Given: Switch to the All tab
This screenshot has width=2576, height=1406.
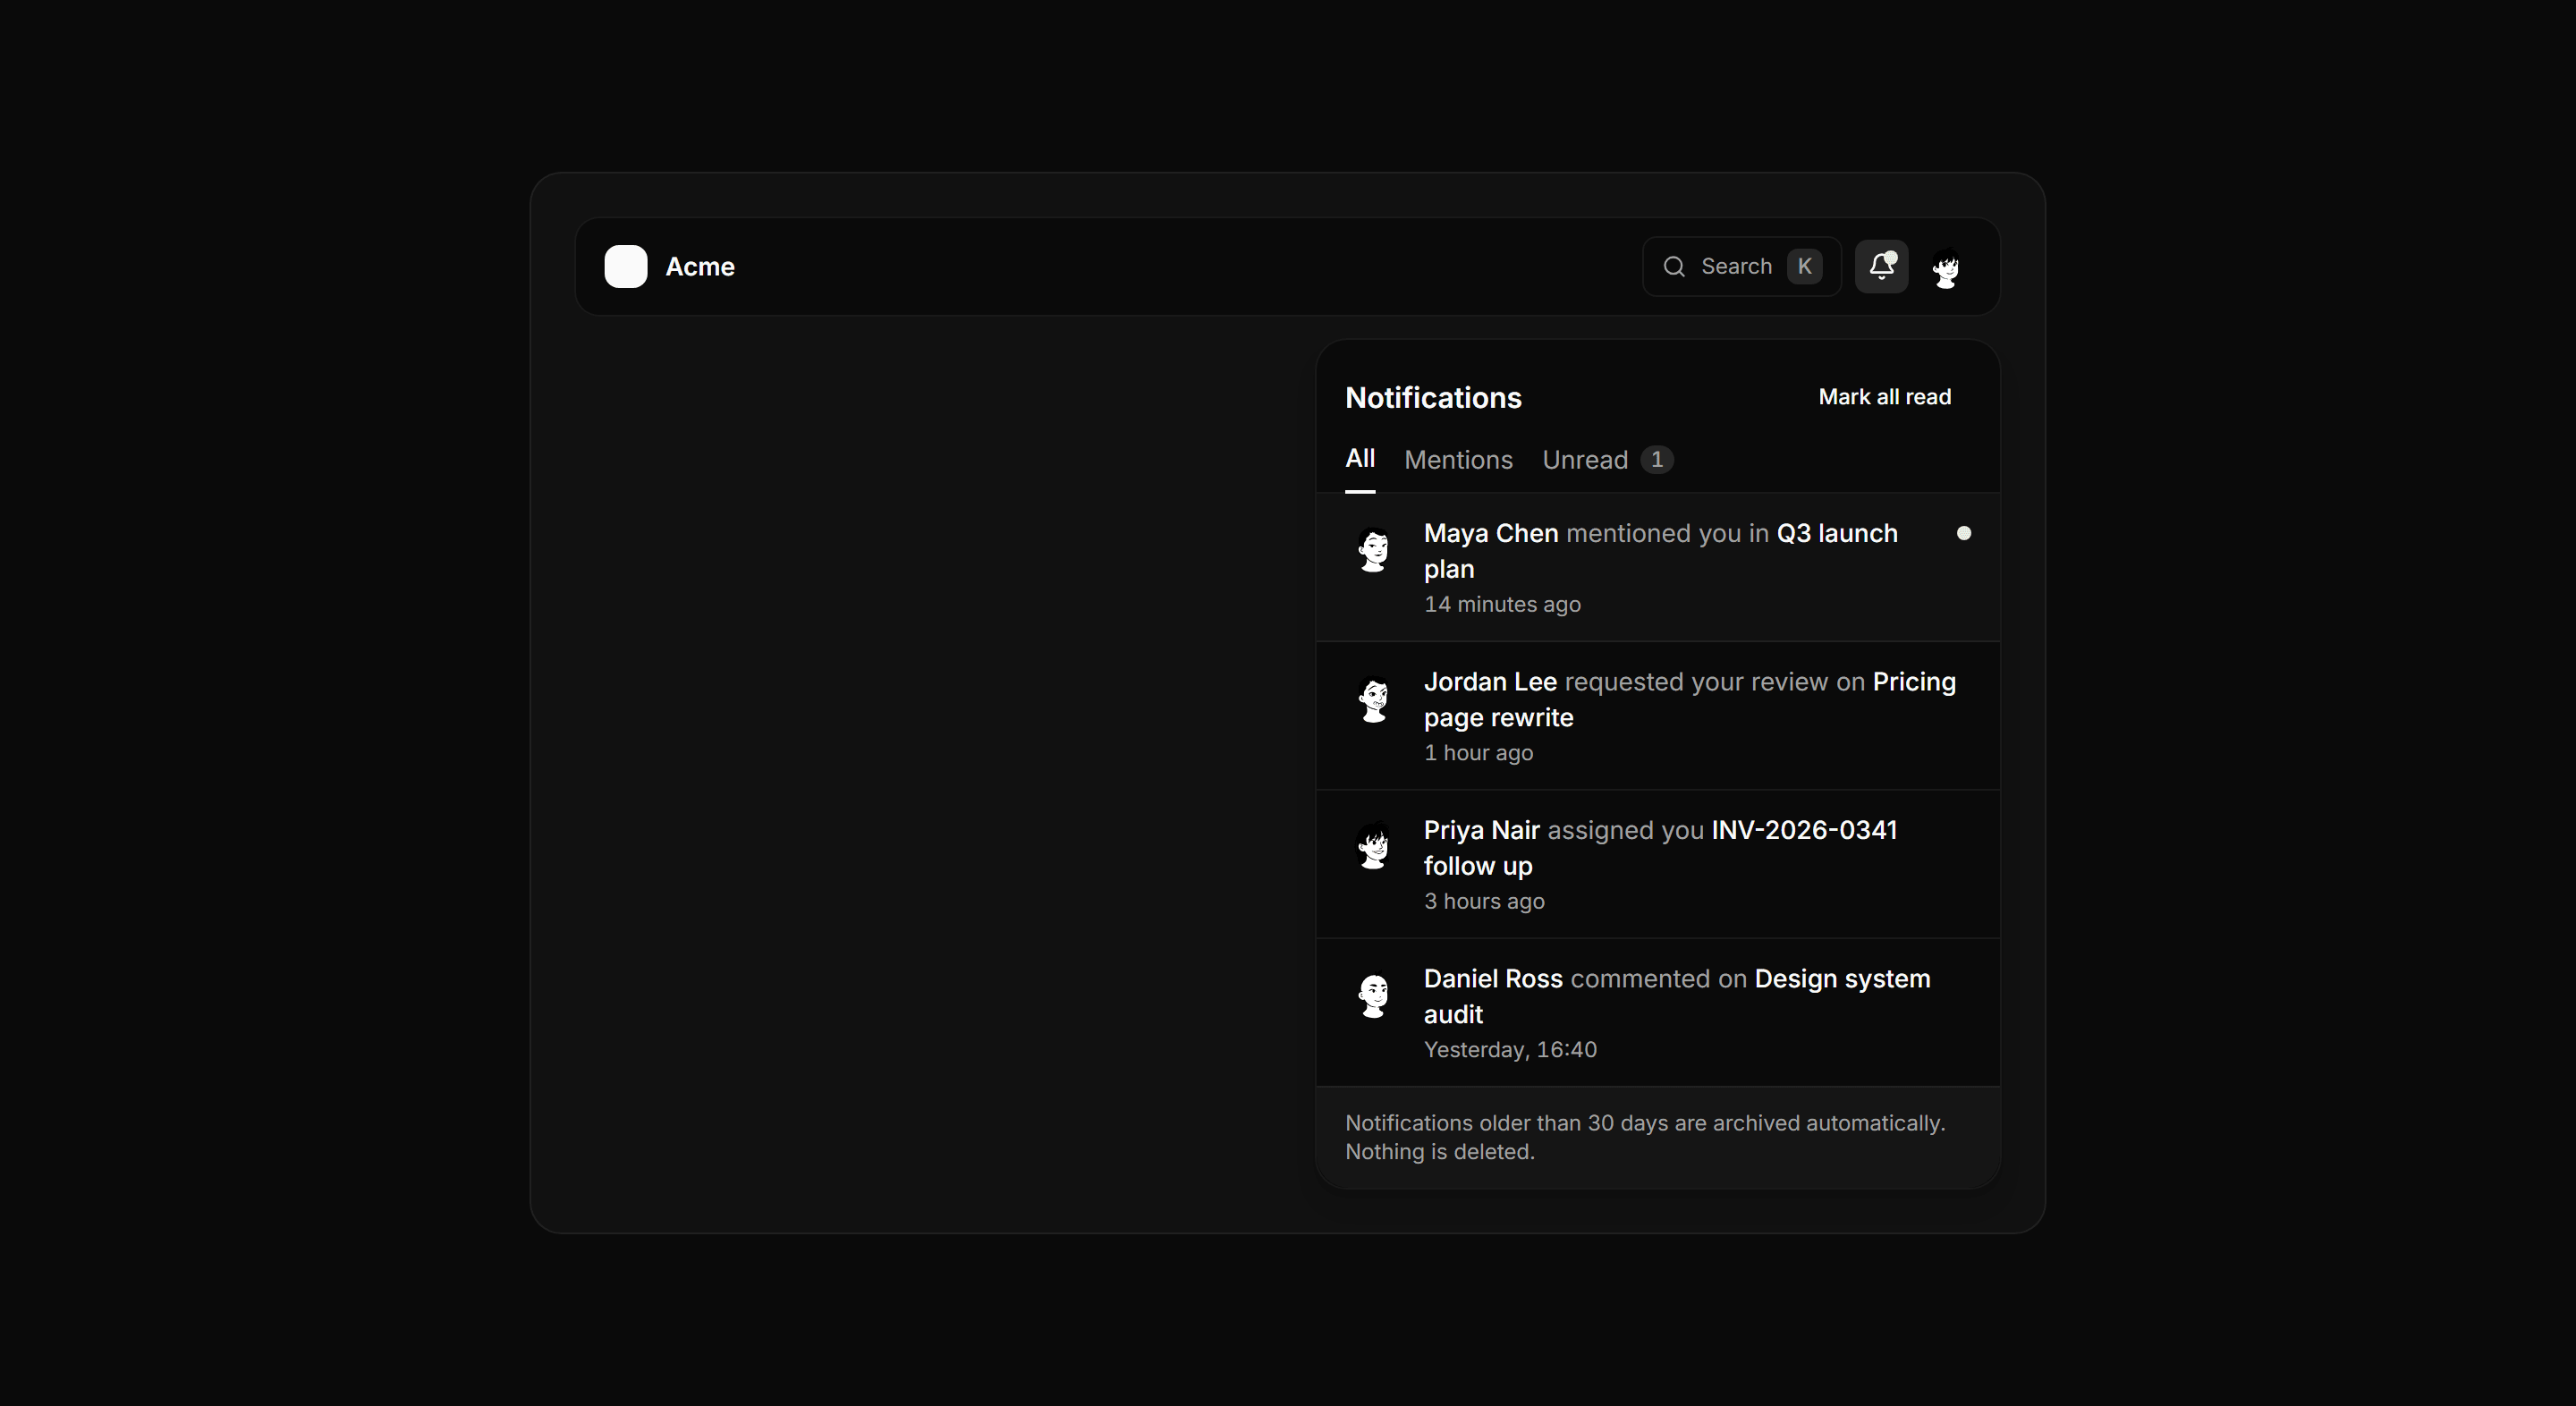Looking at the screenshot, I should coord(1360,459).
